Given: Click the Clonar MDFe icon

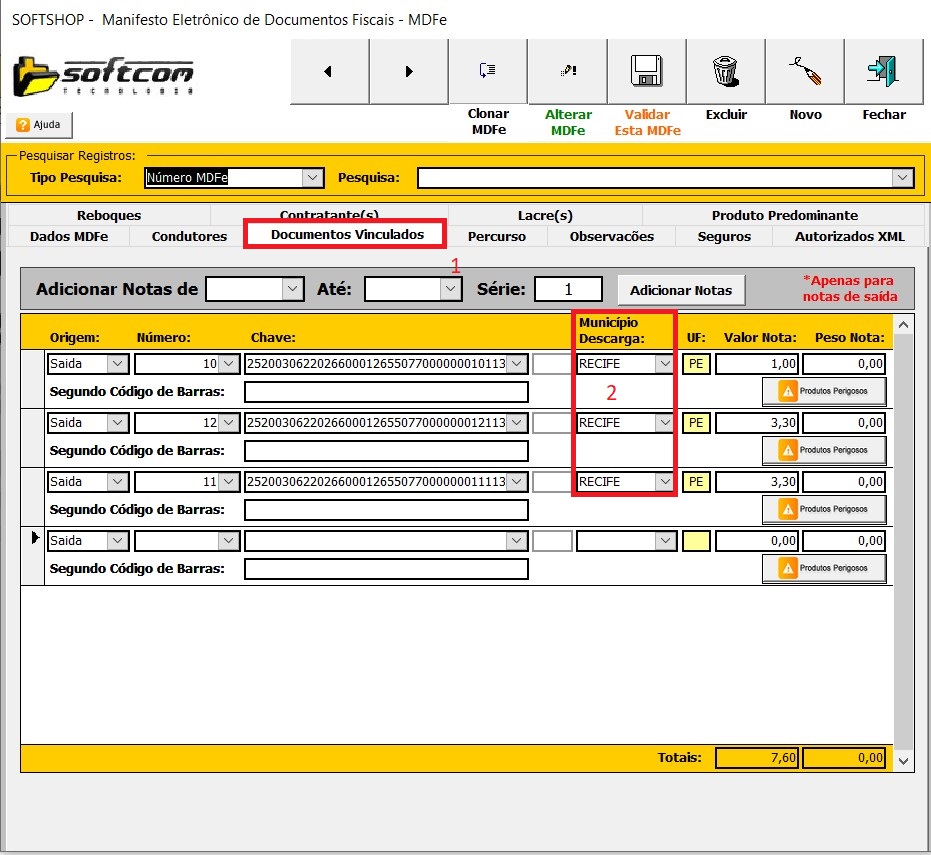Looking at the screenshot, I should tap(487, 71).
